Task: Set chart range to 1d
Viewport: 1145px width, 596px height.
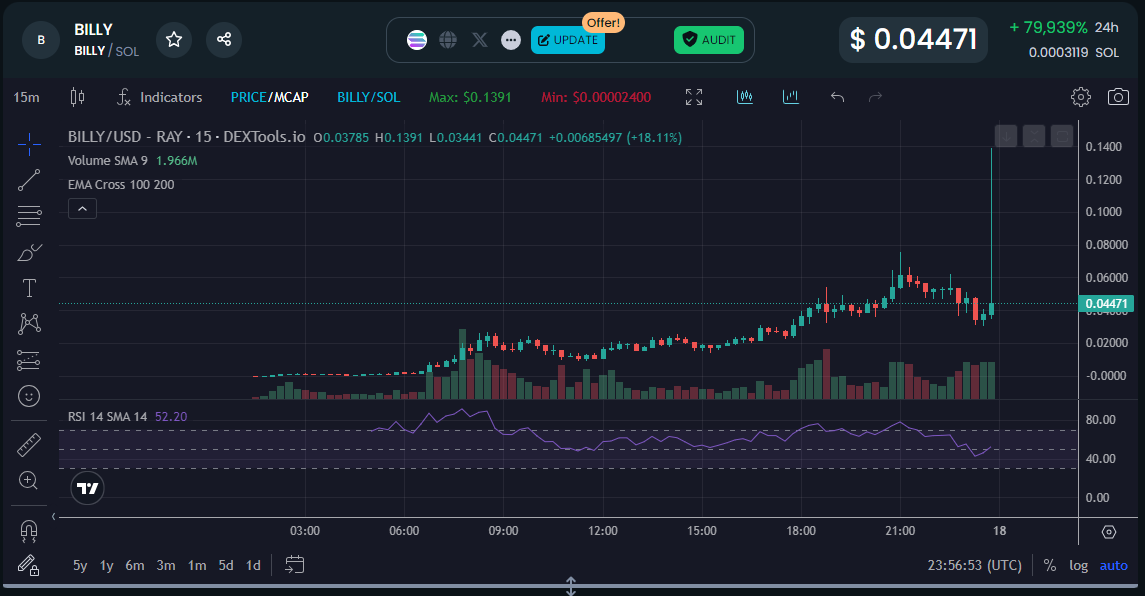Action: [253, 565]
